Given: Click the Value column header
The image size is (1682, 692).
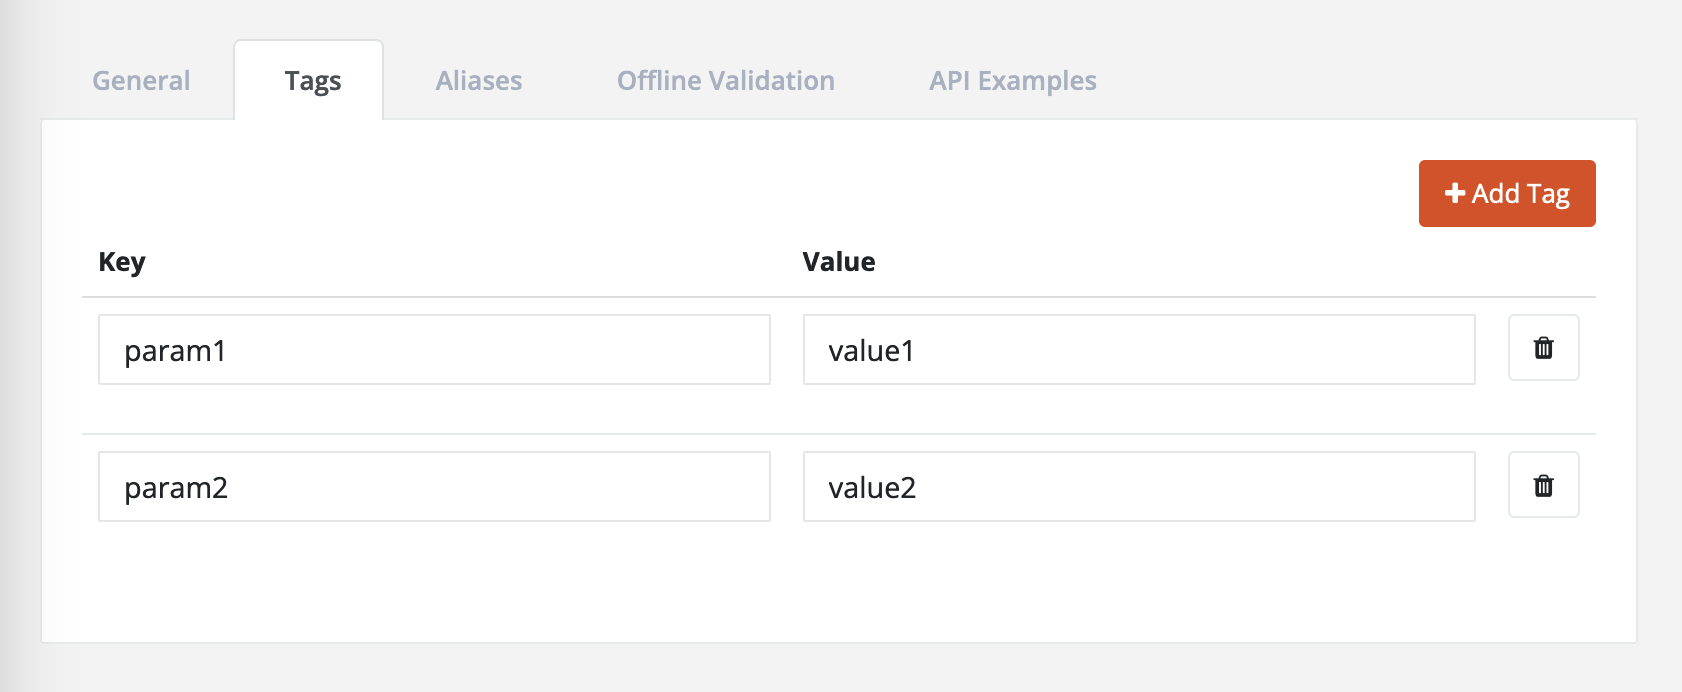Looking at the screenshot, I should coord(839,262).
